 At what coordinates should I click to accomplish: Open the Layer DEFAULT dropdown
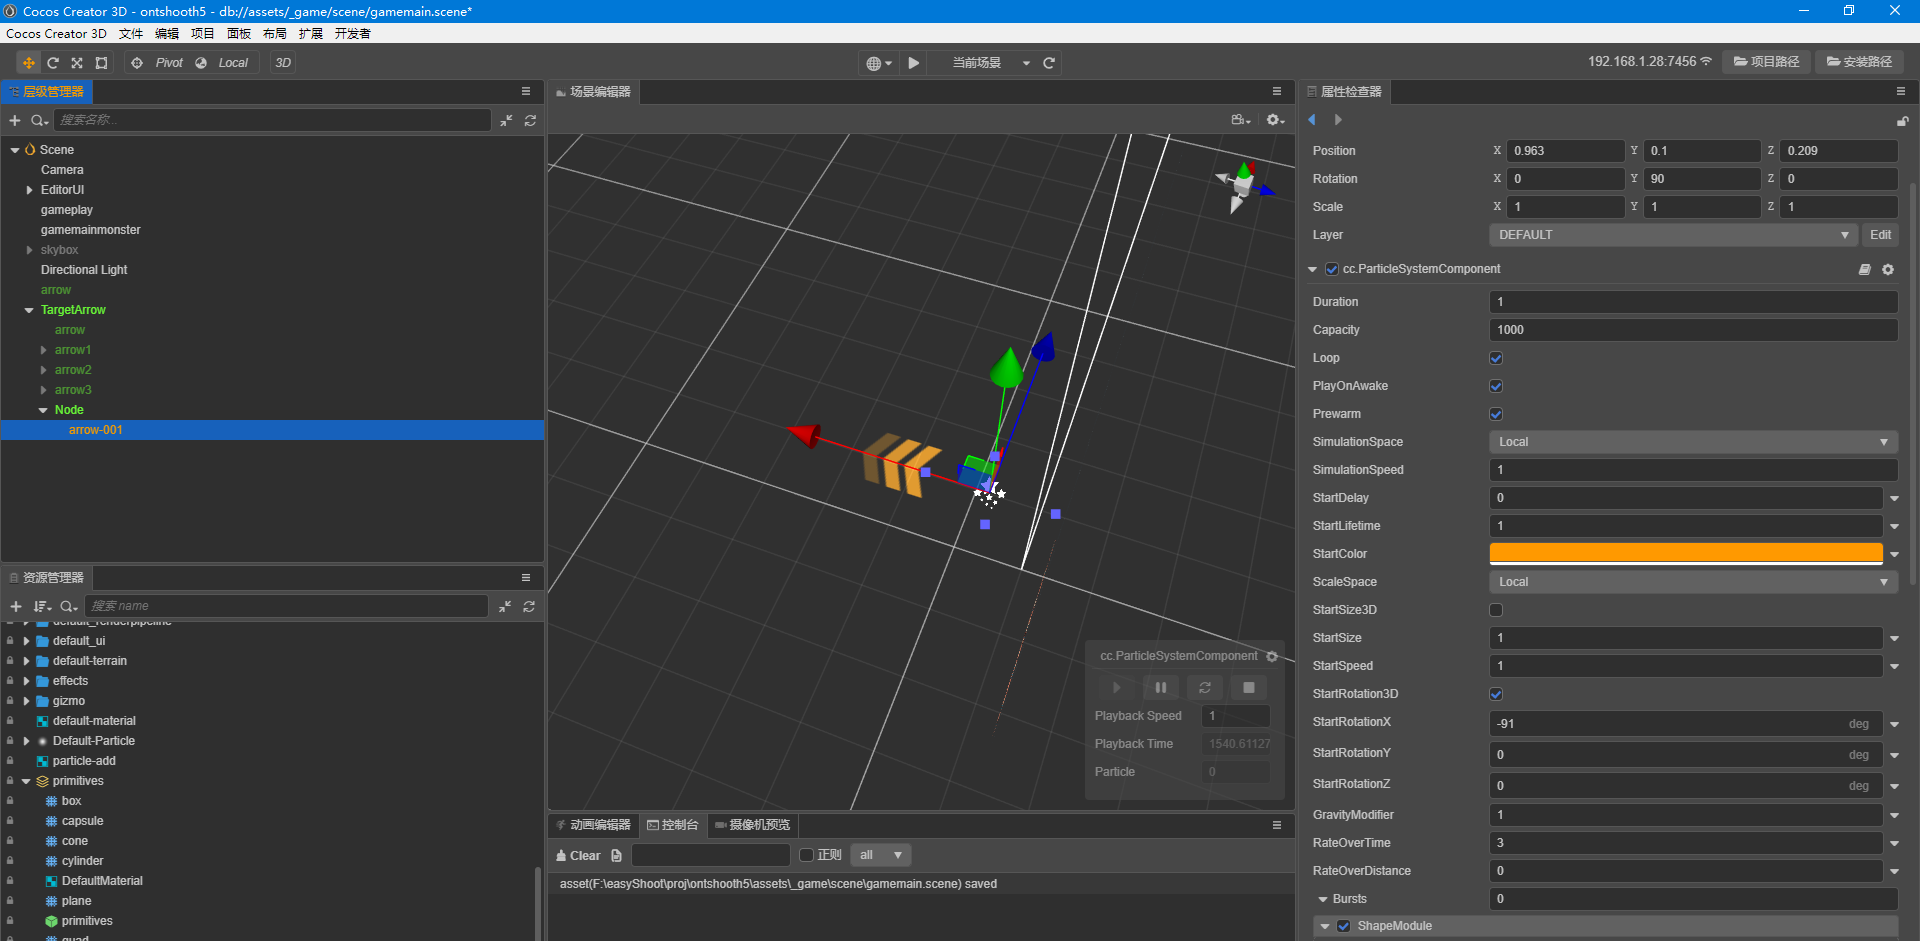(x=1672, y=235)
